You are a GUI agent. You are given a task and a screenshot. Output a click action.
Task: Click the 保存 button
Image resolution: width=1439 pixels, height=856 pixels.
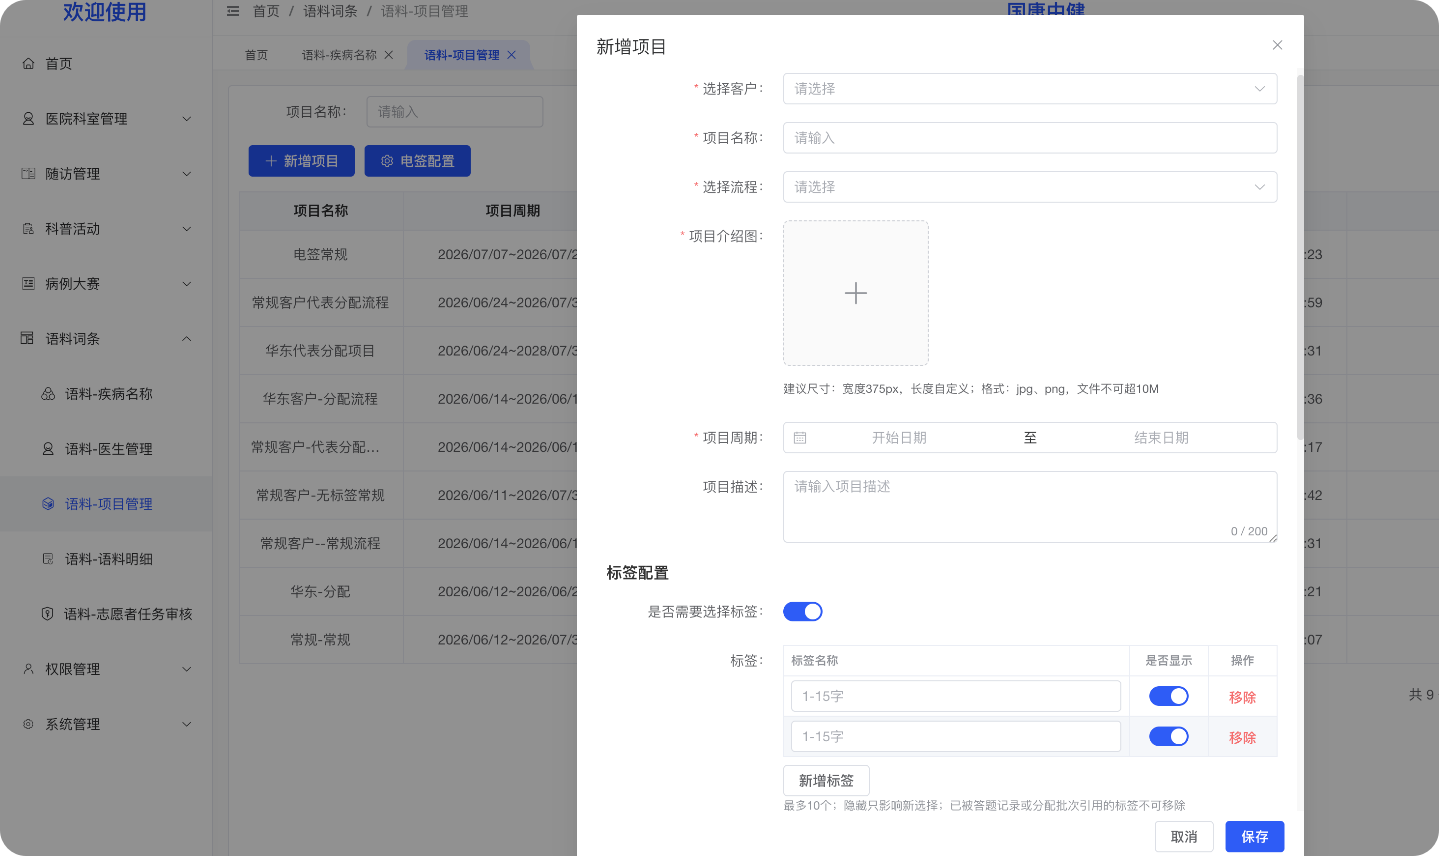1255,836
